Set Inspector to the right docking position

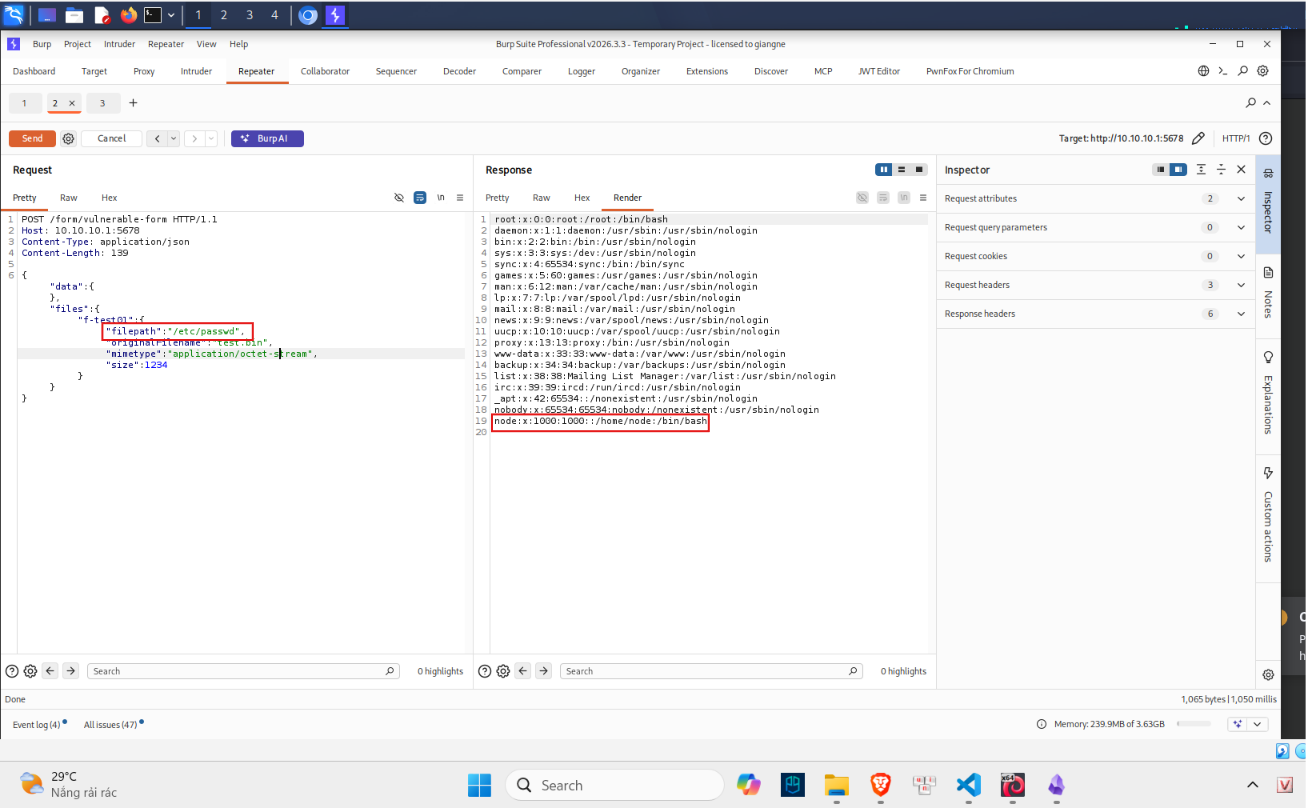tap(1178, 170)
